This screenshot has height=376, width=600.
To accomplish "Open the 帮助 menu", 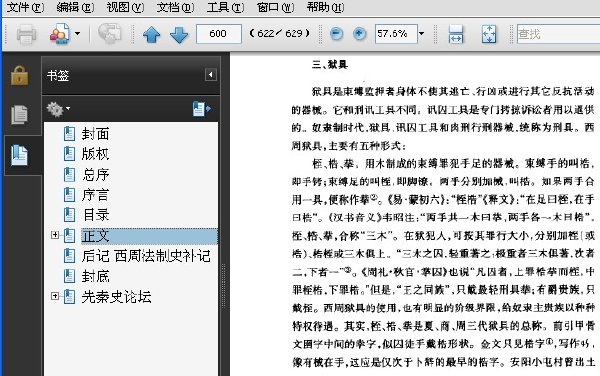I will pyautogui.click(x=325, y=7).
